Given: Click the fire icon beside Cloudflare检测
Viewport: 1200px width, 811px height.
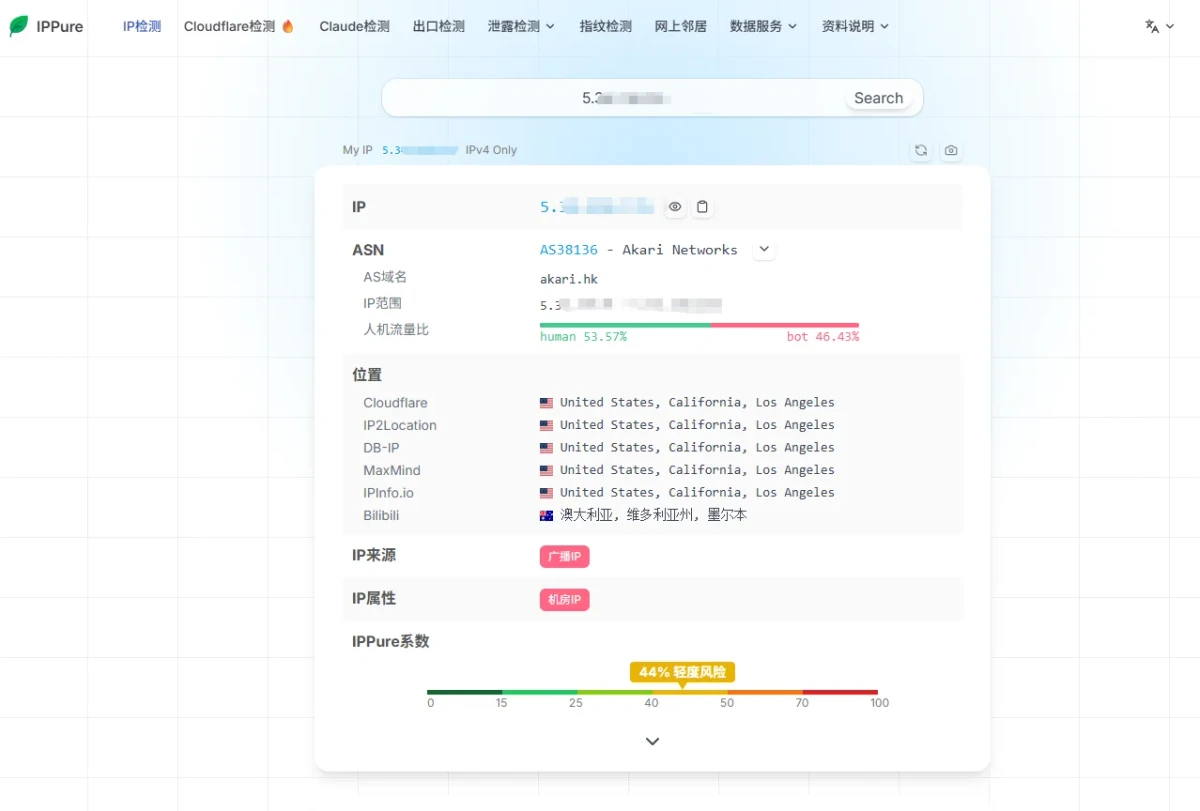Looking at the screenshot, I should click(x=288, y=27).
